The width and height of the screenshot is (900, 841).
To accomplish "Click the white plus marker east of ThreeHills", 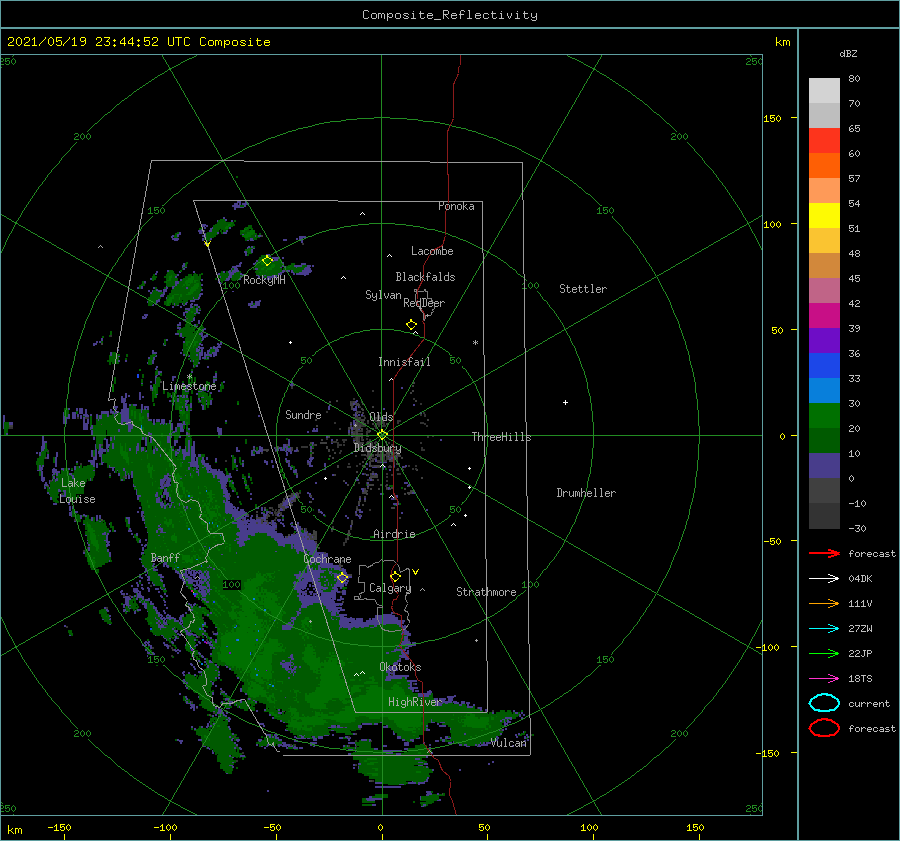I will tap(565, 402).
